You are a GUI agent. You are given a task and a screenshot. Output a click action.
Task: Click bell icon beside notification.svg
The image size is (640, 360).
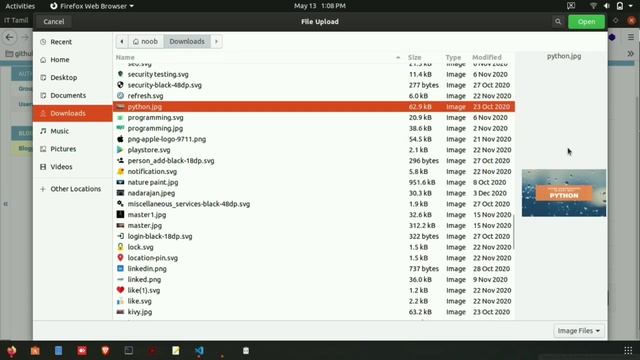[120, 171]
